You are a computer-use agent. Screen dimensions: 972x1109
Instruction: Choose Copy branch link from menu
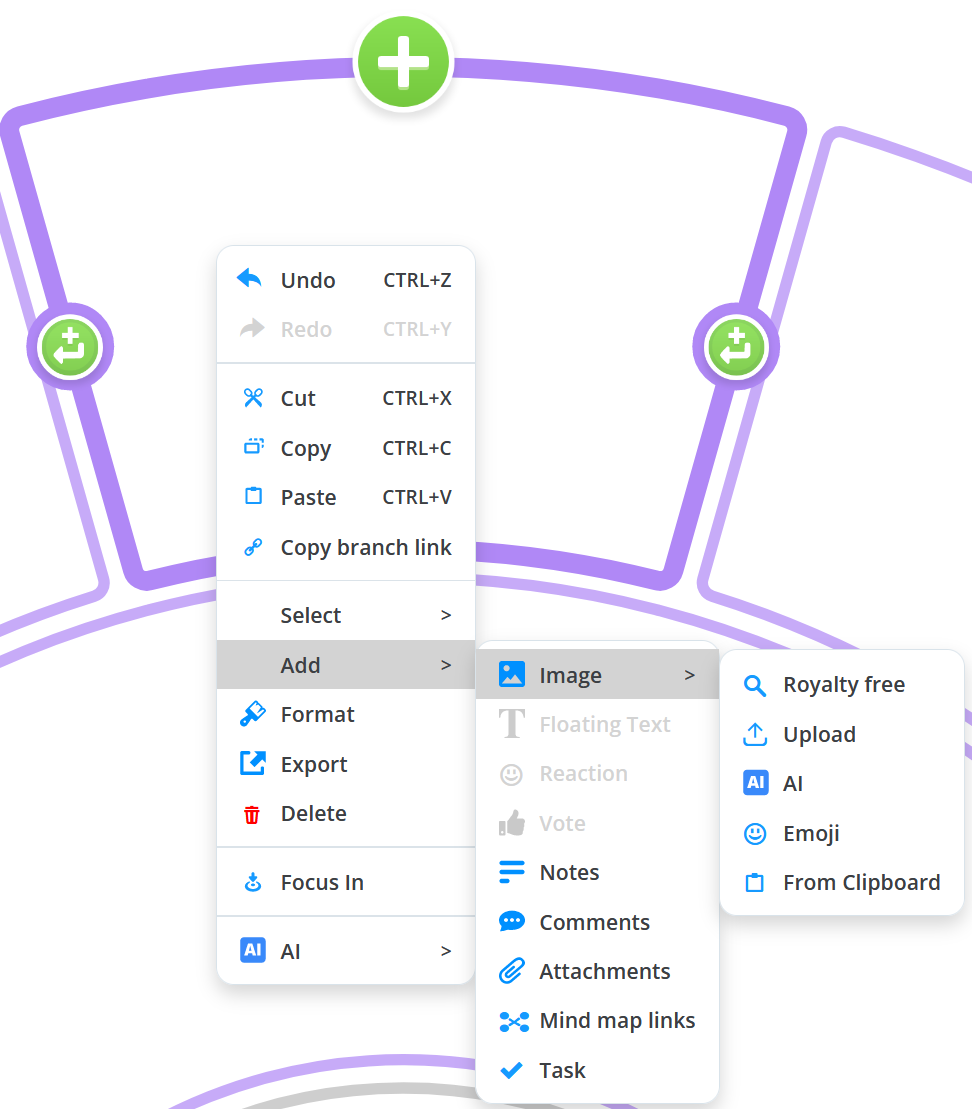pos(365,547)
